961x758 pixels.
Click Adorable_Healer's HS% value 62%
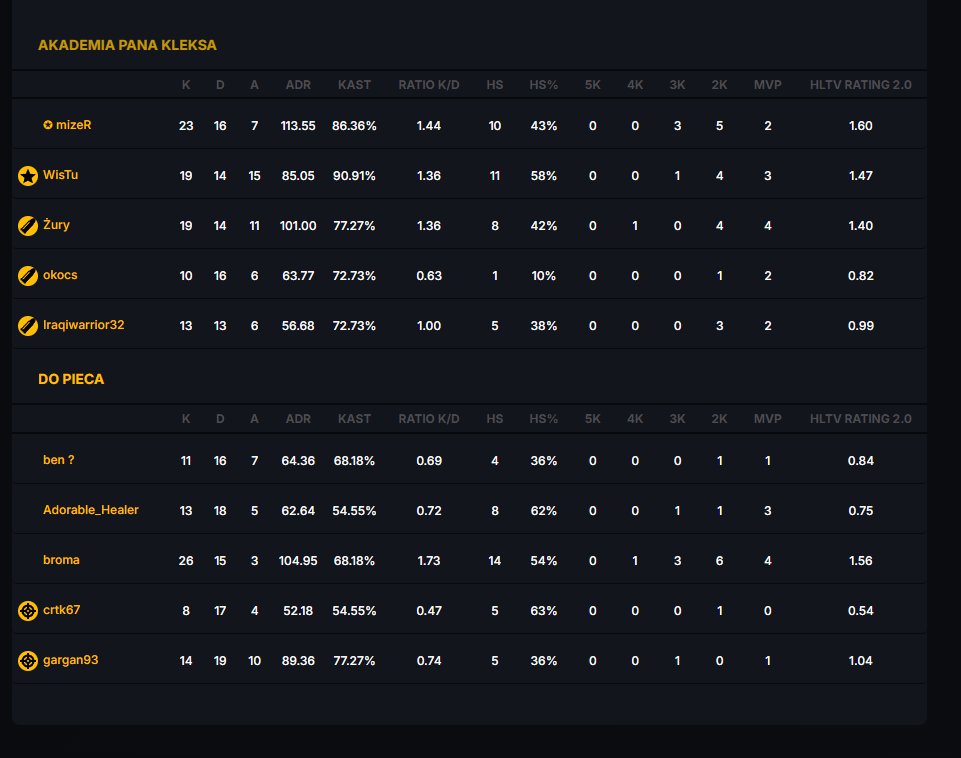(544, 511)
